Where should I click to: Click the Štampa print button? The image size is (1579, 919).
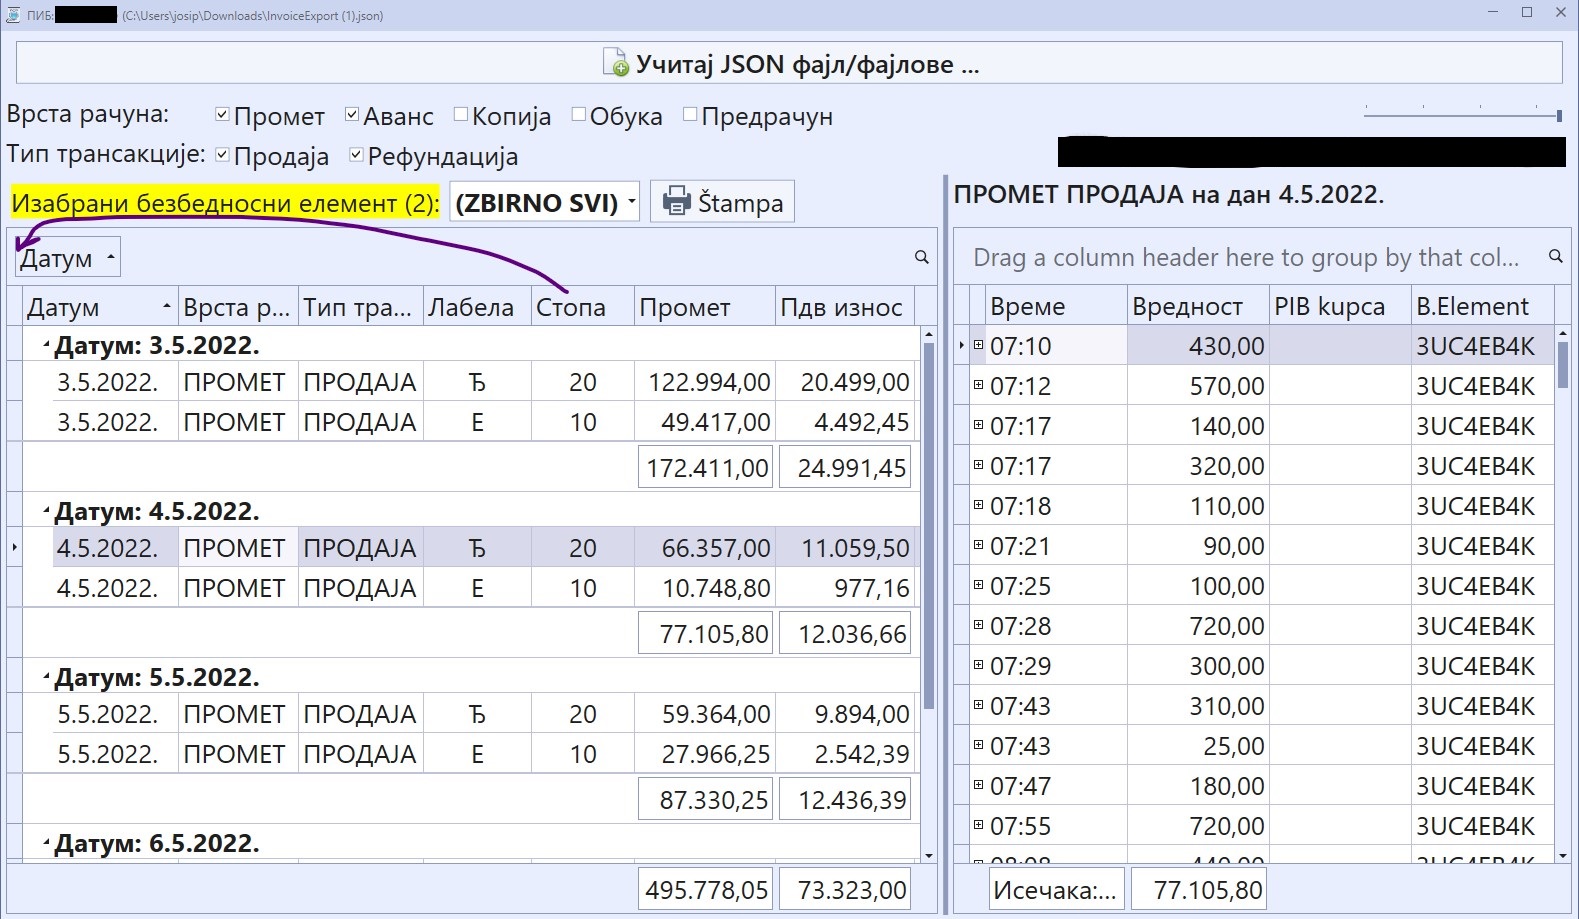pyautogui.click(x=722, y=202)
